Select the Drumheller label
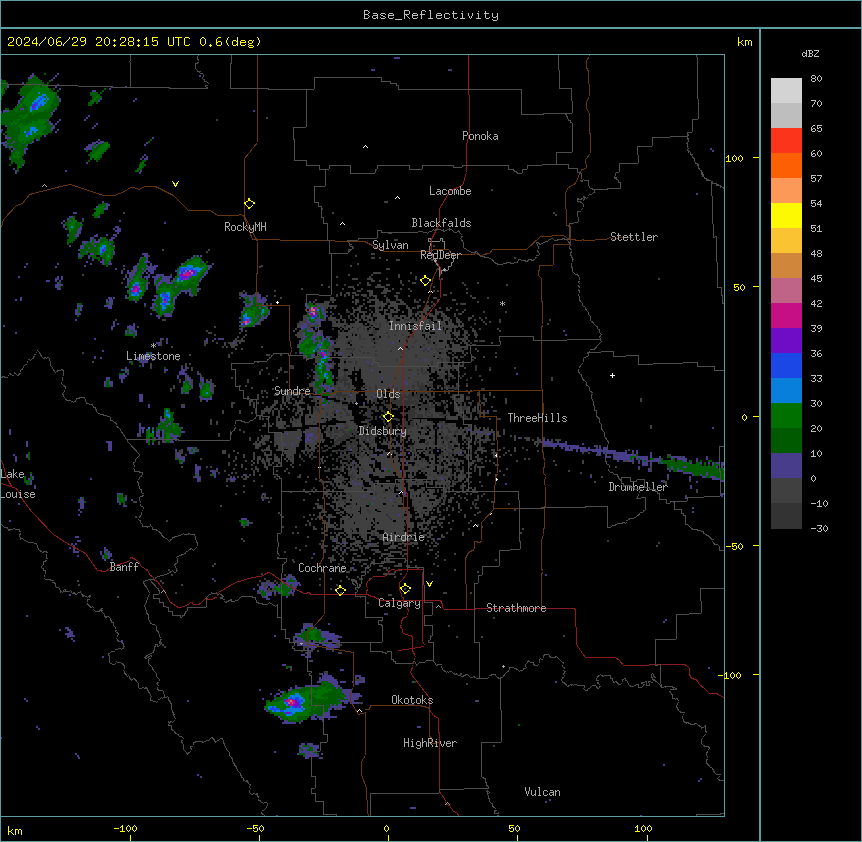 638,487
